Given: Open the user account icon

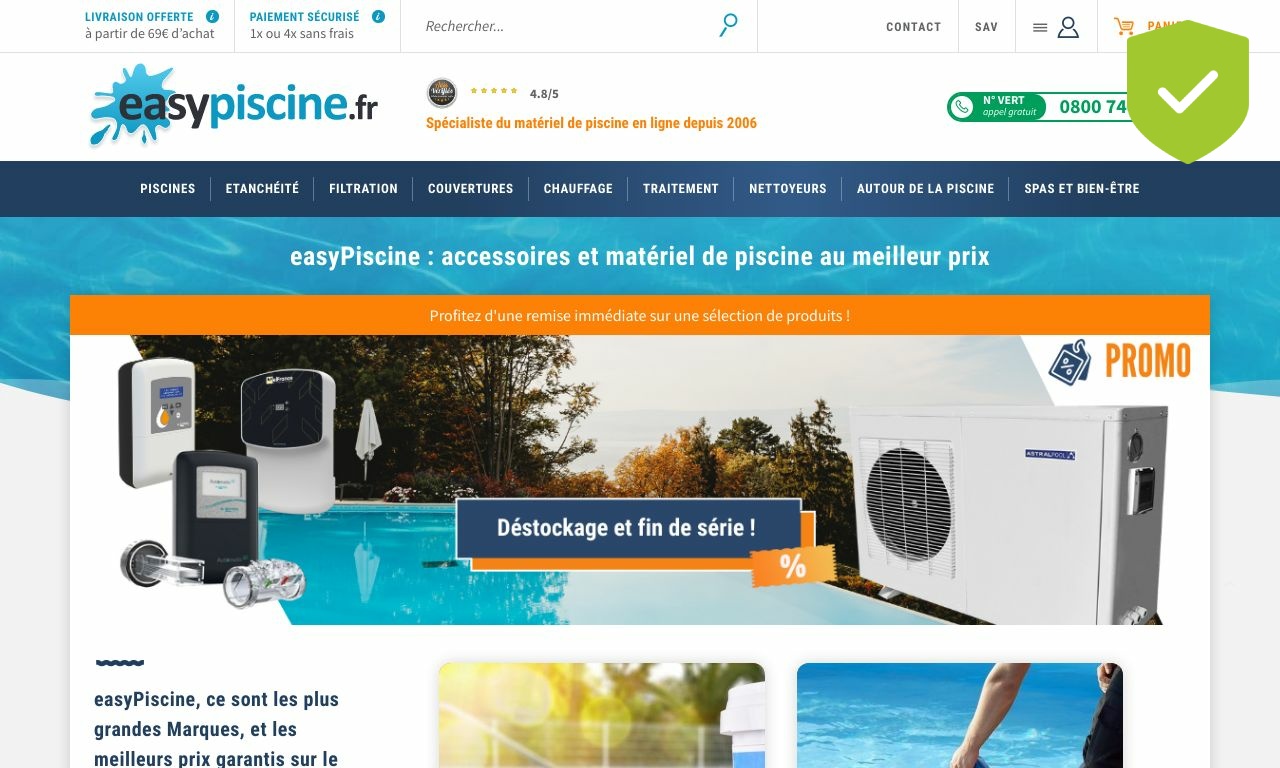Looking at the screenshot, I should [1068, 27].
